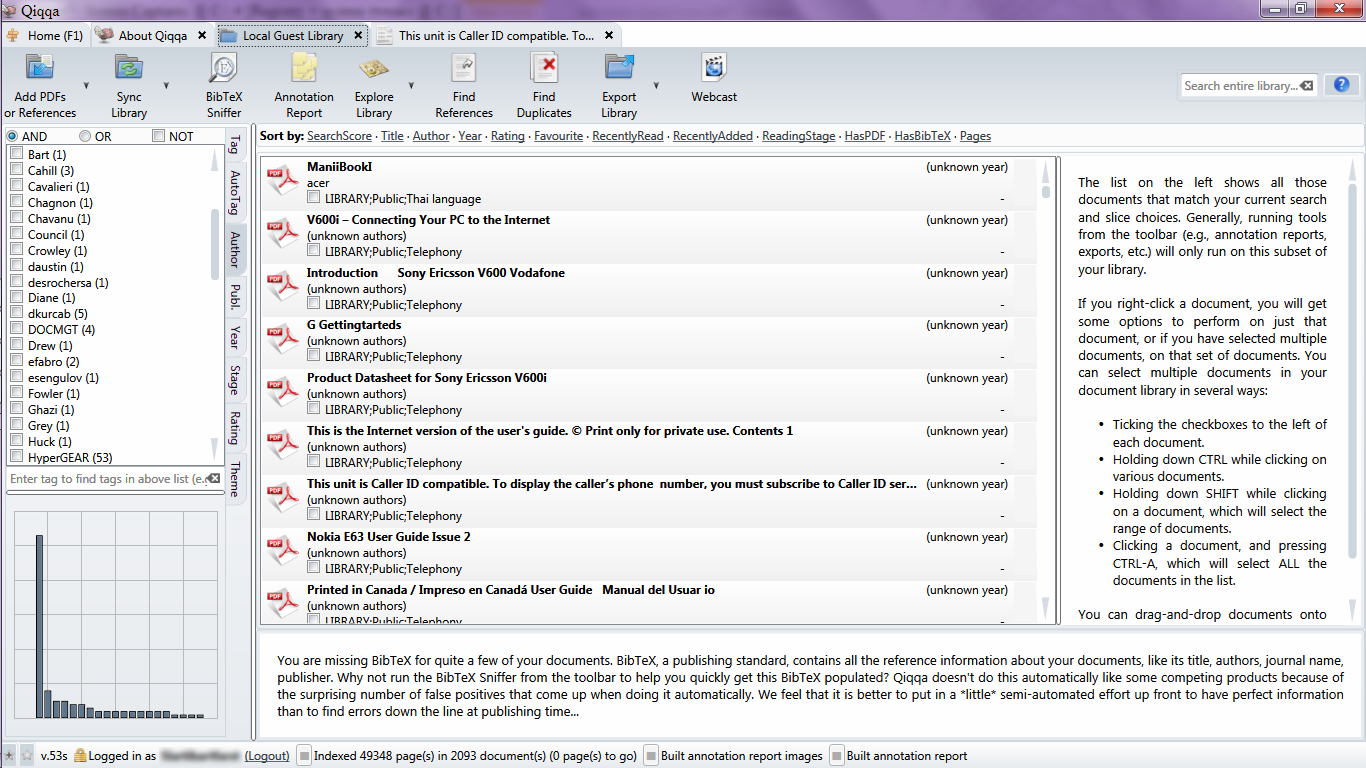
Task: Check the box for the Nokia E63 User Guide document
Action: (312, 568)
